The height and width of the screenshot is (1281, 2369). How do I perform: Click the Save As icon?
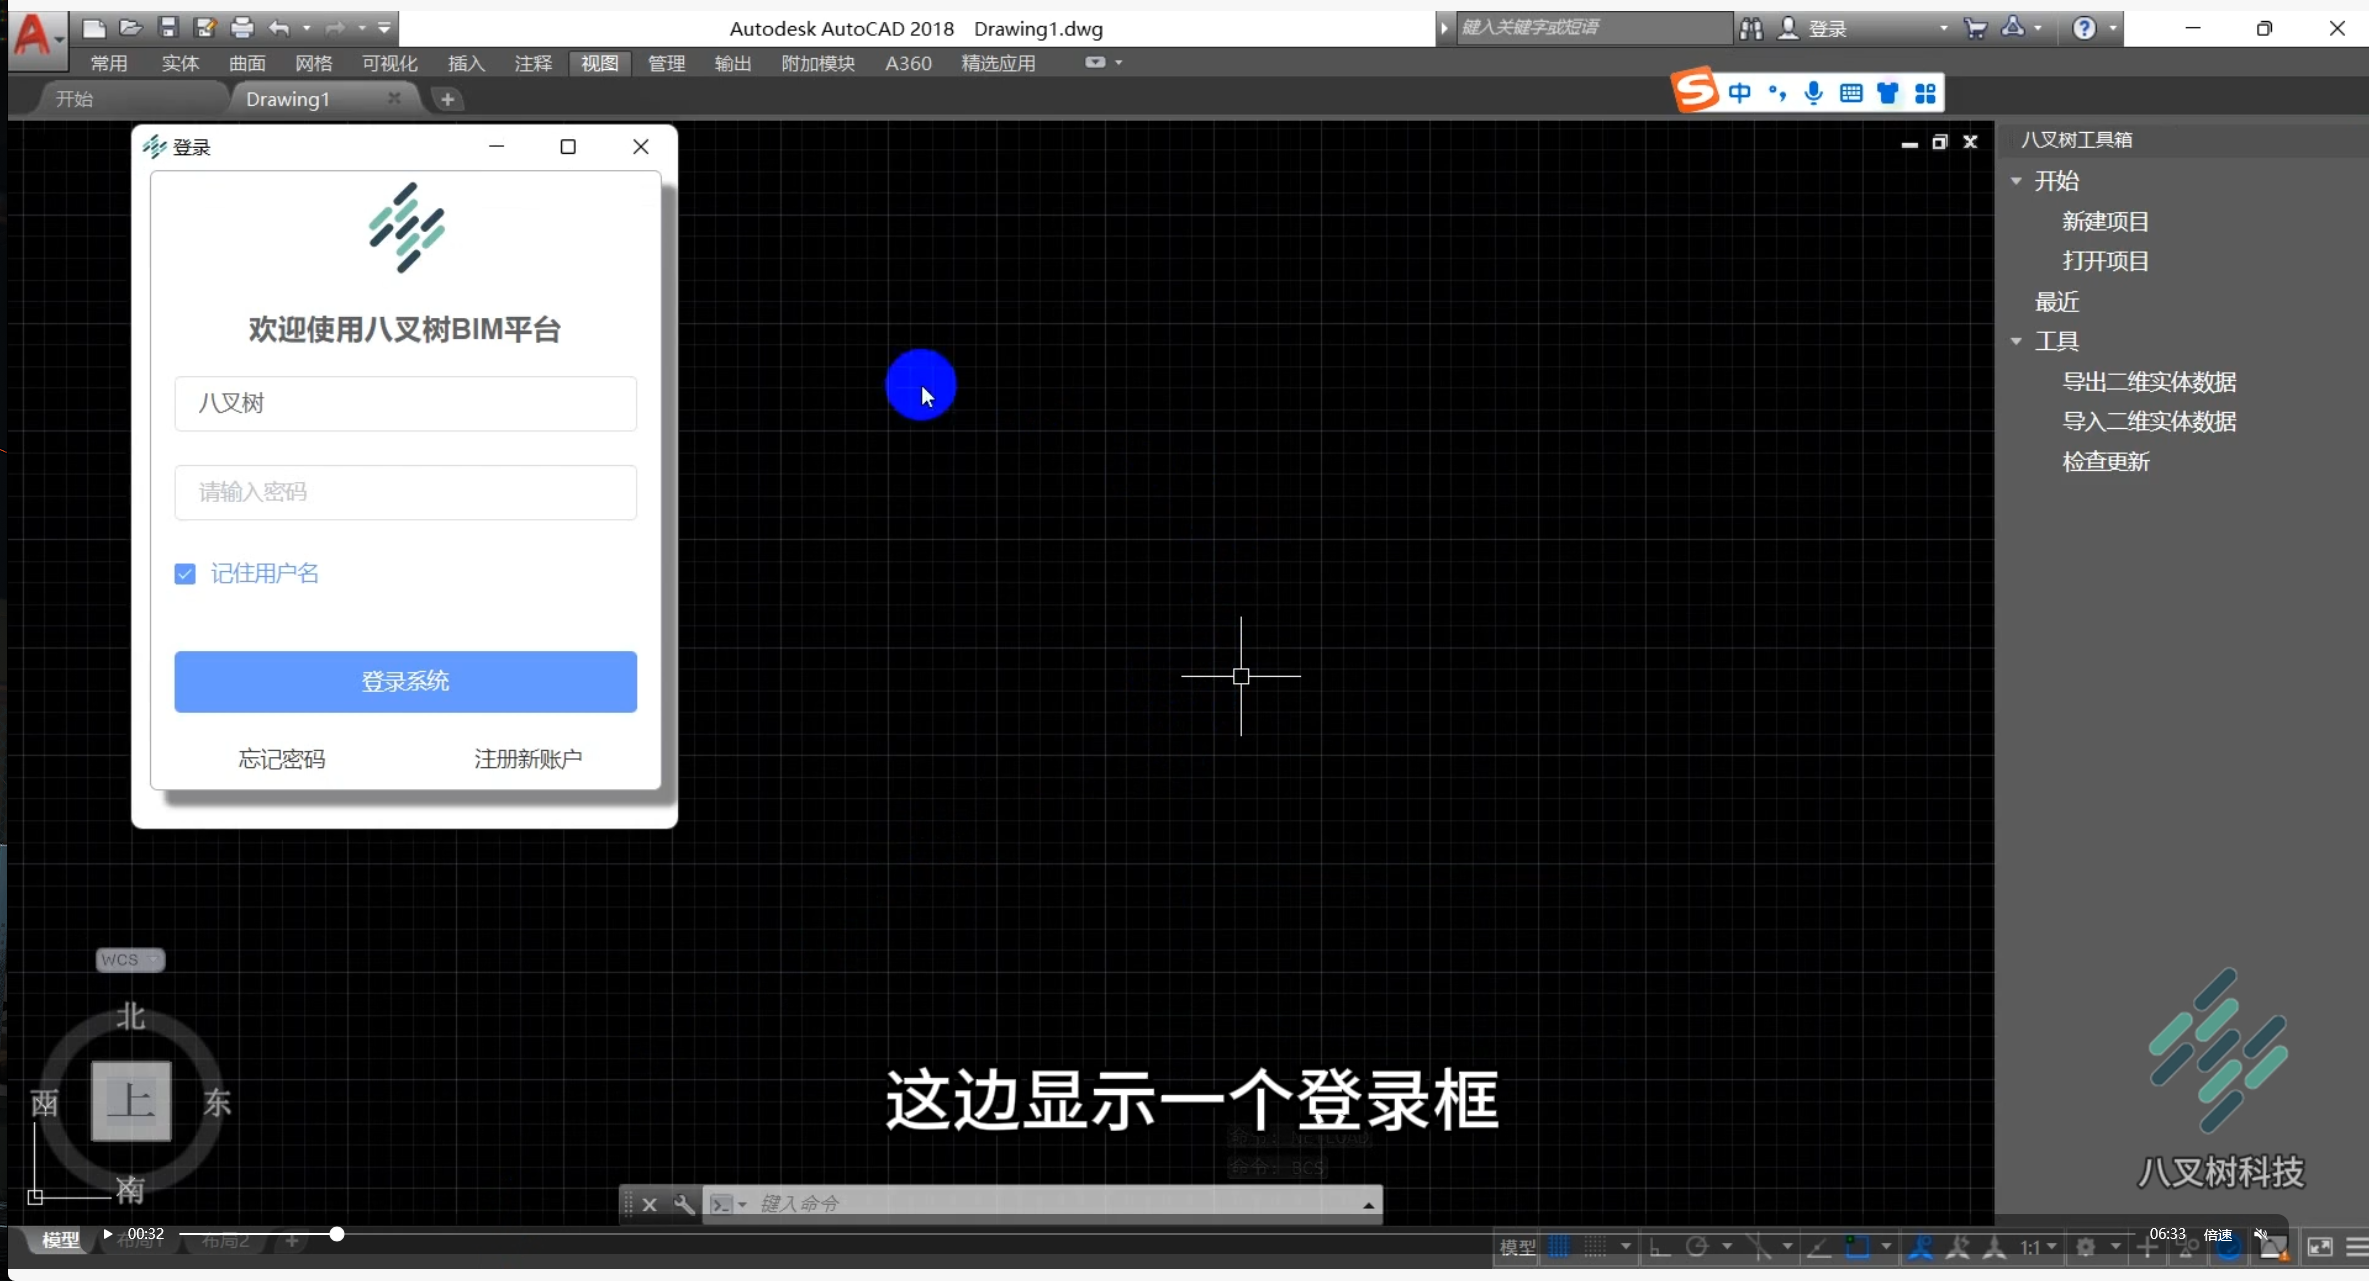[206, 28]
